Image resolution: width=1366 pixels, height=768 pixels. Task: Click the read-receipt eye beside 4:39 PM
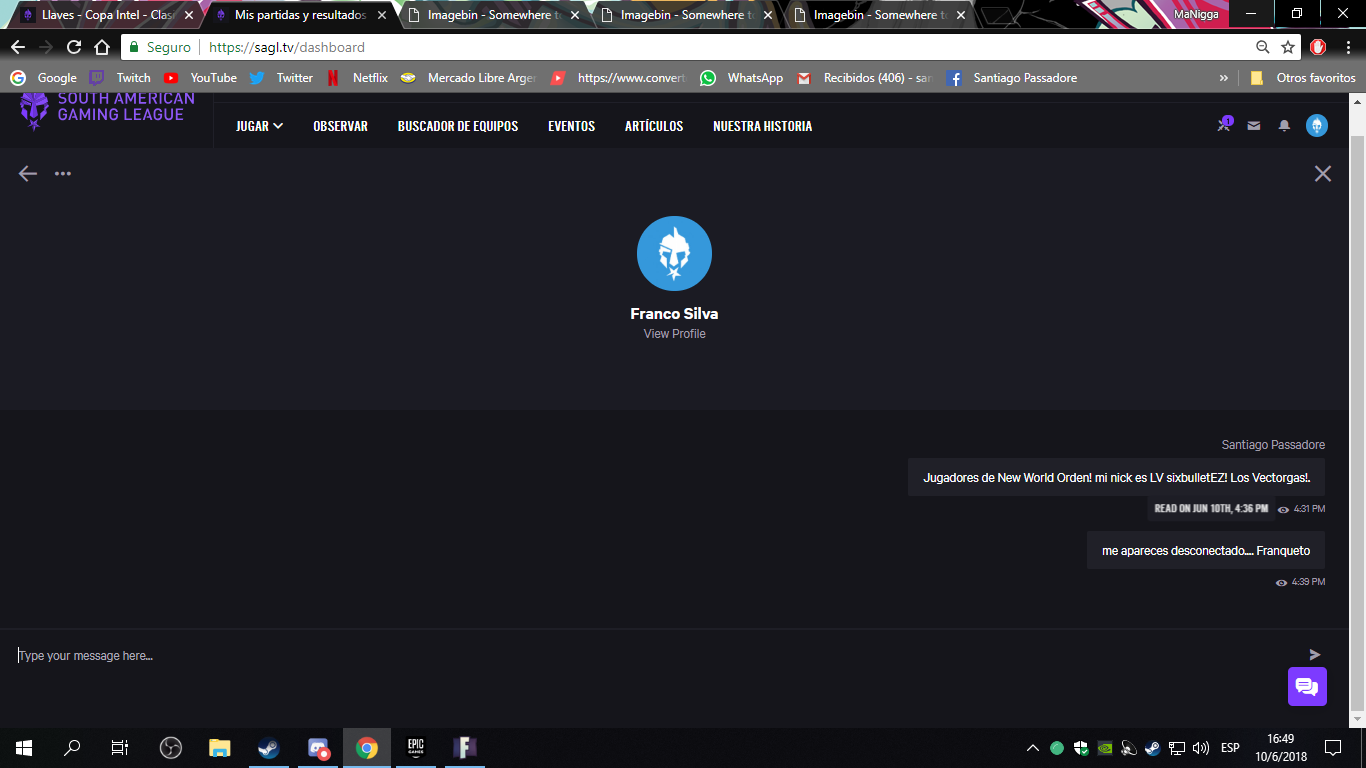click(1282, 582)
